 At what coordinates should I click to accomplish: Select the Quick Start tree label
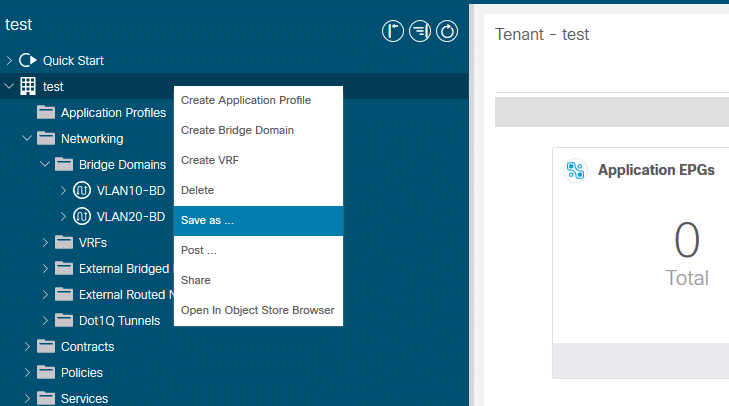(x=73, y=61)
